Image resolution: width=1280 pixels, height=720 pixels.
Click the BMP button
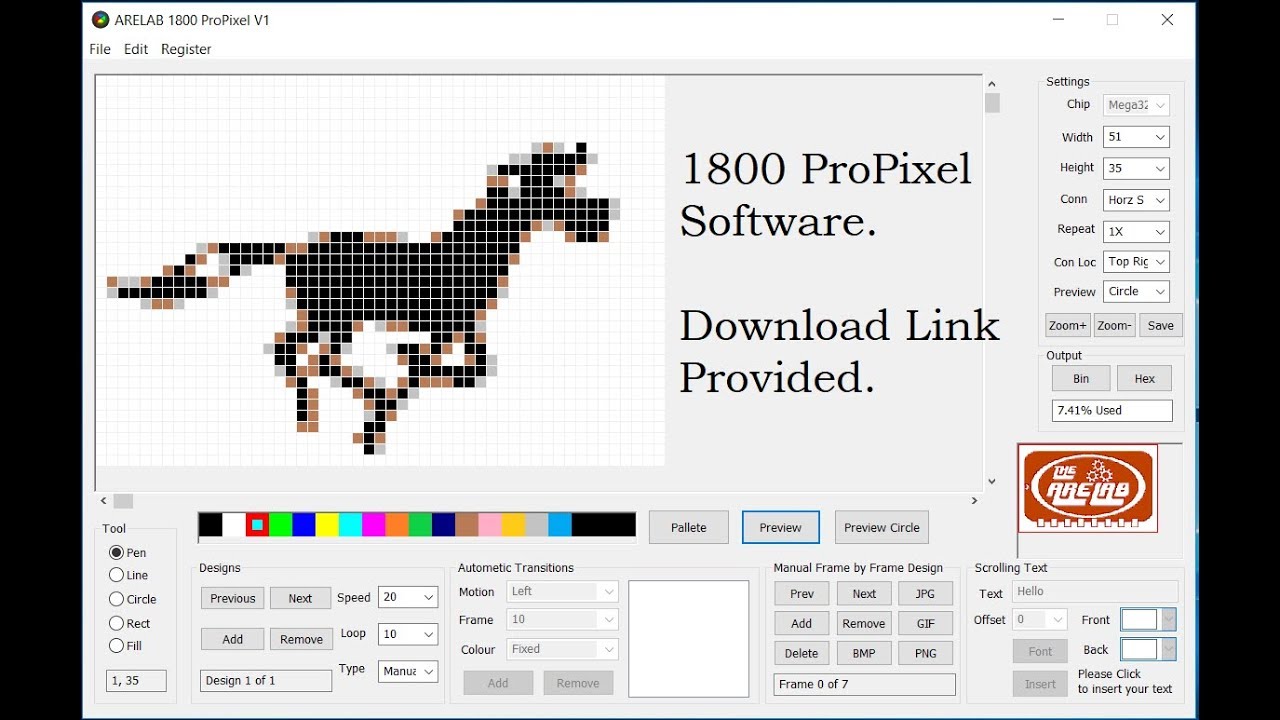click(864, 653)
